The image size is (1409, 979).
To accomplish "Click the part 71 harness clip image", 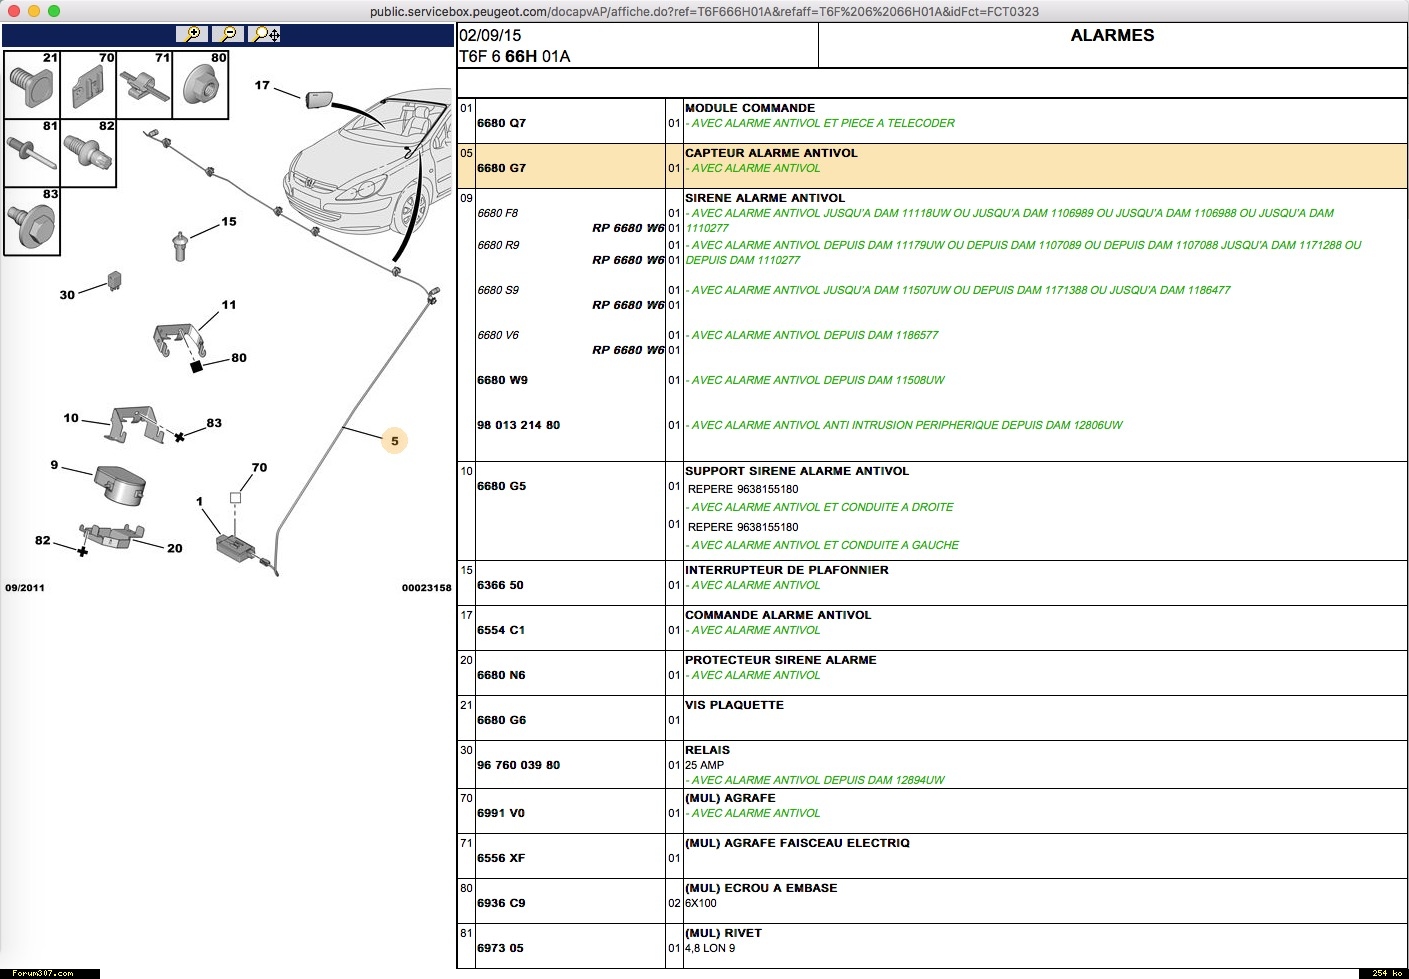I will pyautogui.click(x=145, y=86).
